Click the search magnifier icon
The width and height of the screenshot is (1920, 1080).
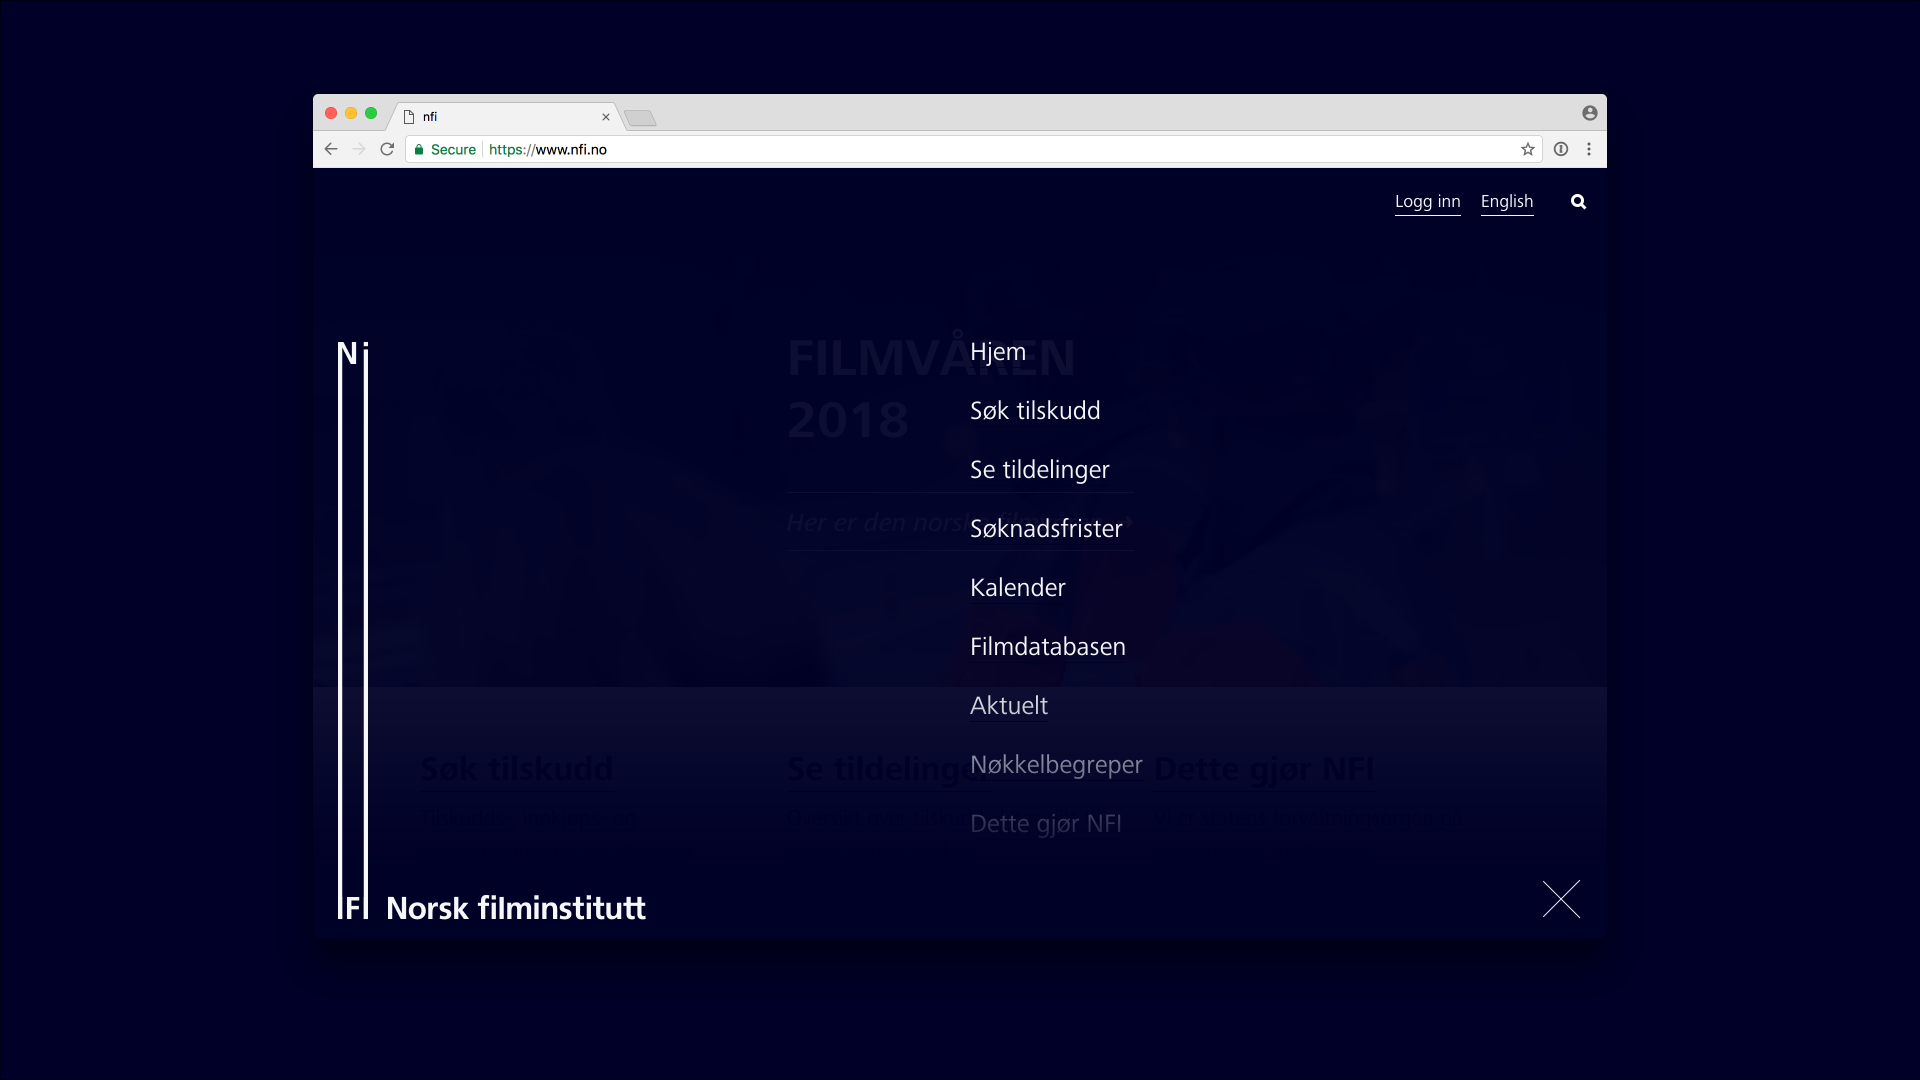[1578, 202]
